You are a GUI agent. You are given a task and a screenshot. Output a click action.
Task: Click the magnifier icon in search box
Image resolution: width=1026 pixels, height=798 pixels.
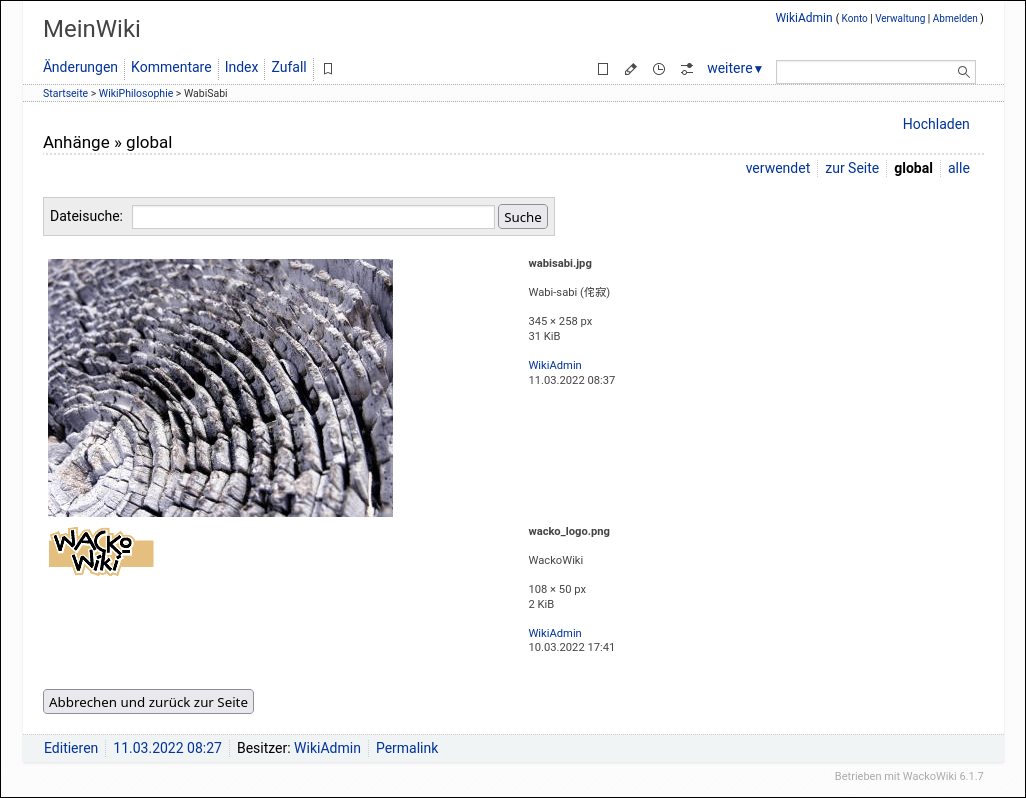(962, 71)
